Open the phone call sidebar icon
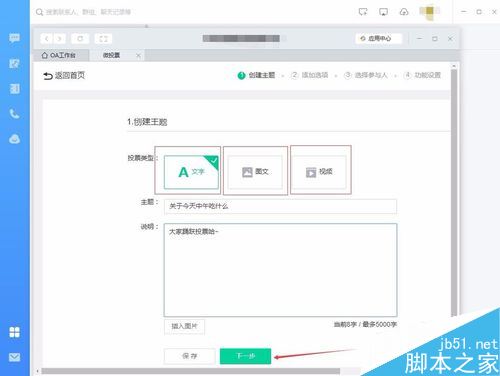The width and height of the screenshot is (500, 376). (14, 114)
